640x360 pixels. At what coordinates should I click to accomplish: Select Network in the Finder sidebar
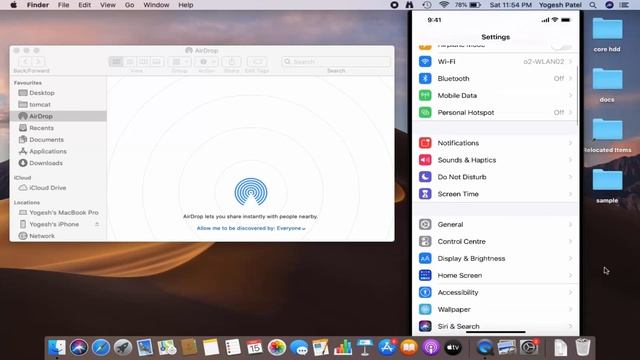click(58, 236)
